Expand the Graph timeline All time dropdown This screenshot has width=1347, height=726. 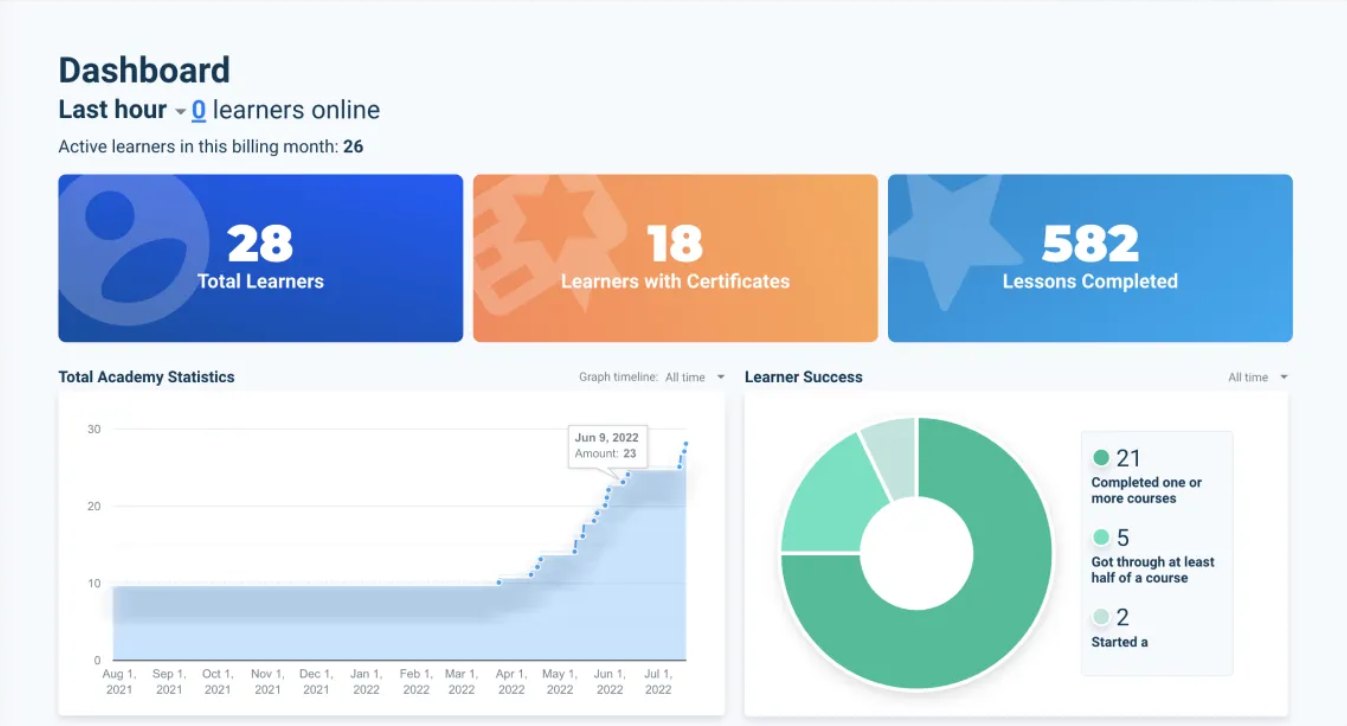click(x=693, y=377)
